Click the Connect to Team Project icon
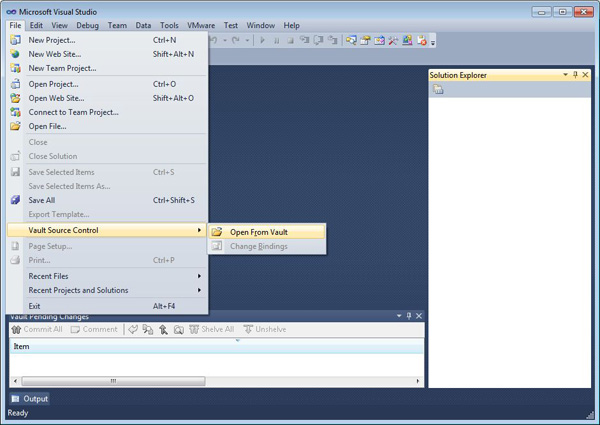 16,112
